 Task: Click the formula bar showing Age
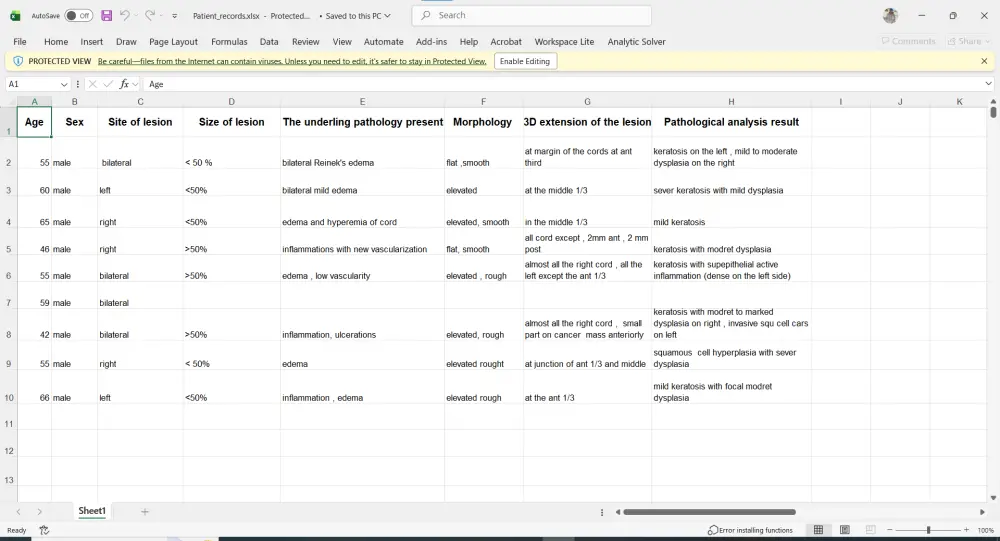563,84
